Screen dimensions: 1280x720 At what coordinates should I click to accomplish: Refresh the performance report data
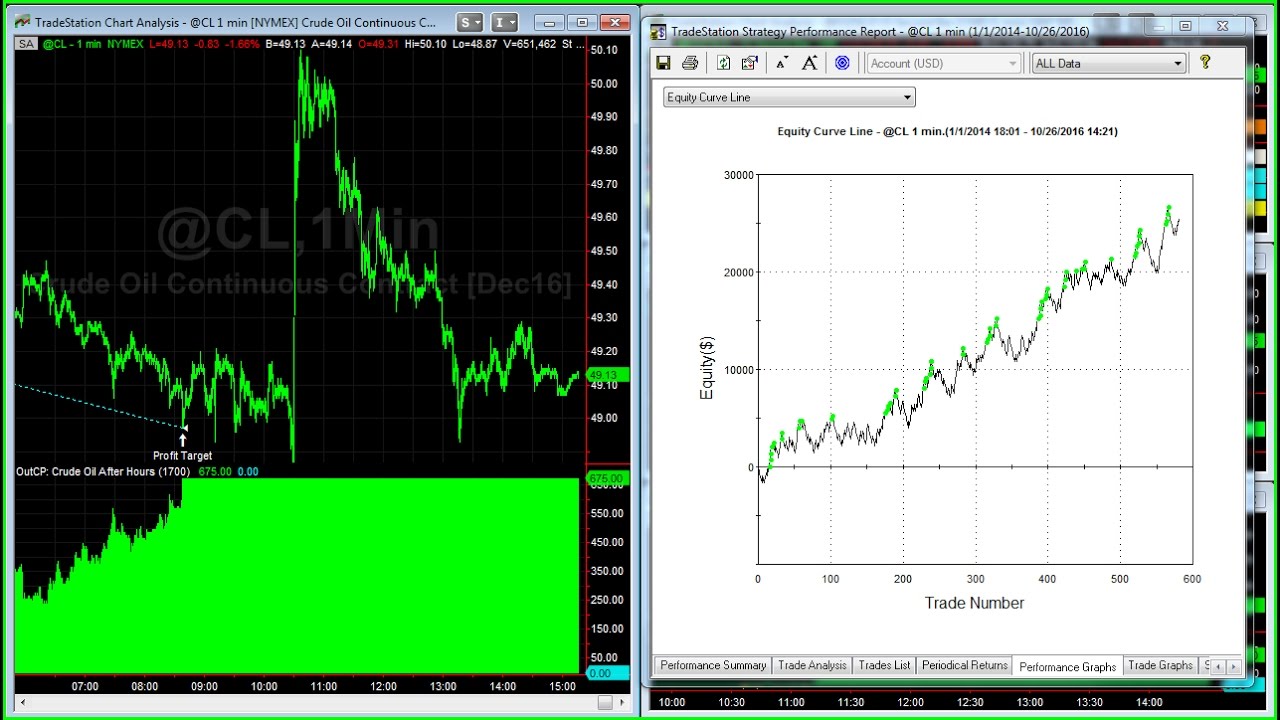tap(724, 63)
